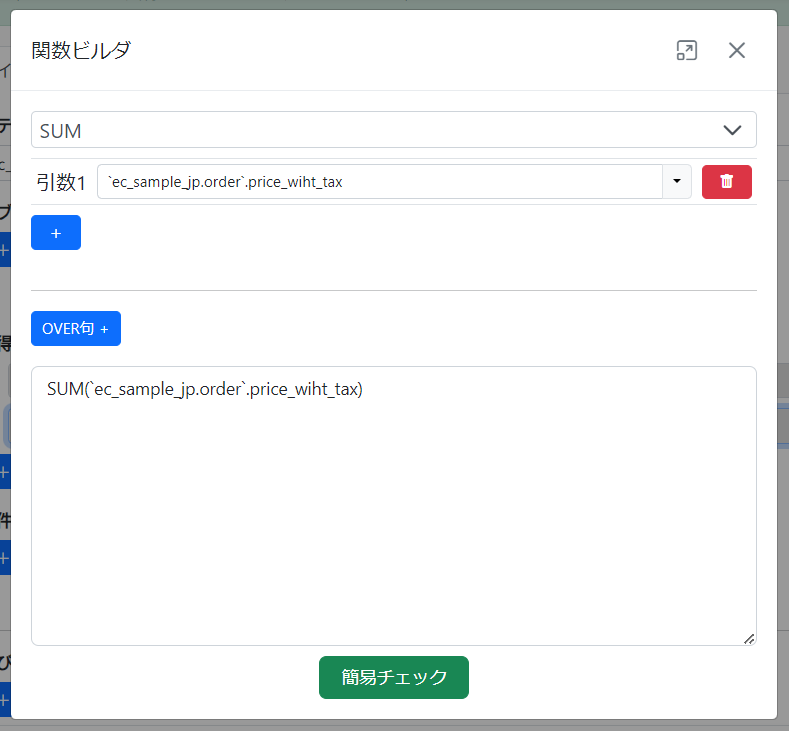Expand the 関数ビルダ dialog with the pop-out icon

tap(686, 51)
